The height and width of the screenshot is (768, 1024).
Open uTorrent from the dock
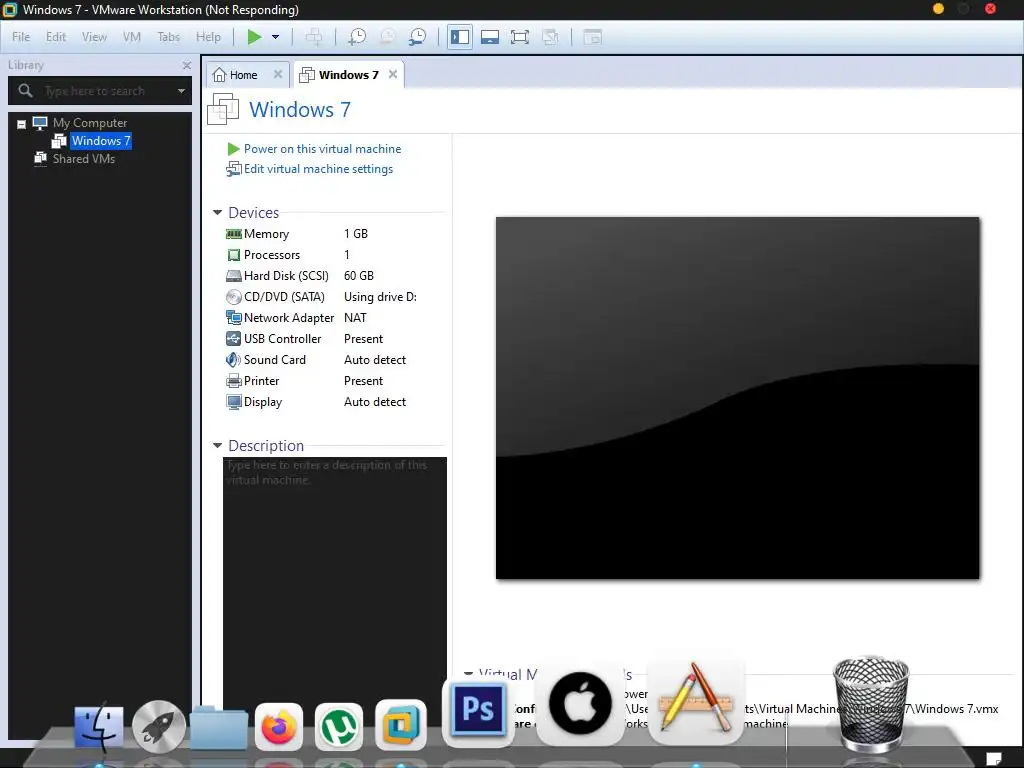click(x=339, y=727)
